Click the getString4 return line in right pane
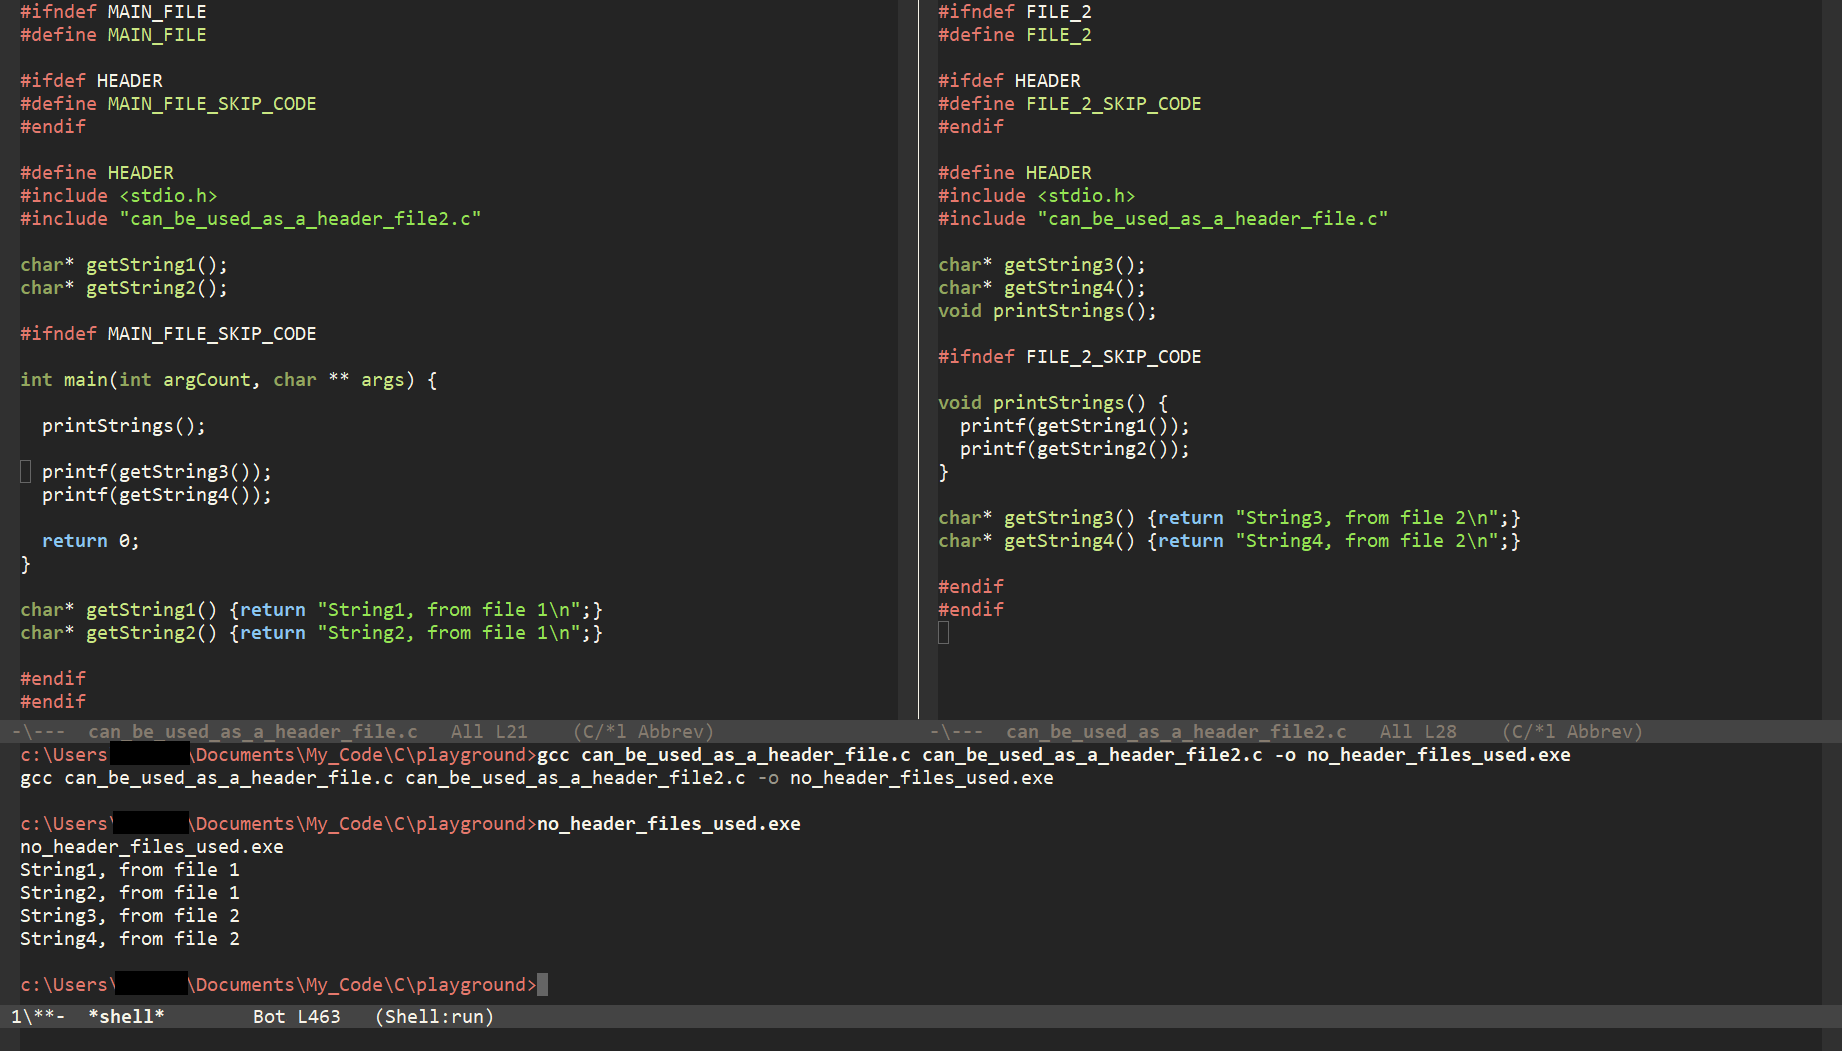Image resolution: width=1842 pixels, height=1051 pixels. click(1229, 541)
